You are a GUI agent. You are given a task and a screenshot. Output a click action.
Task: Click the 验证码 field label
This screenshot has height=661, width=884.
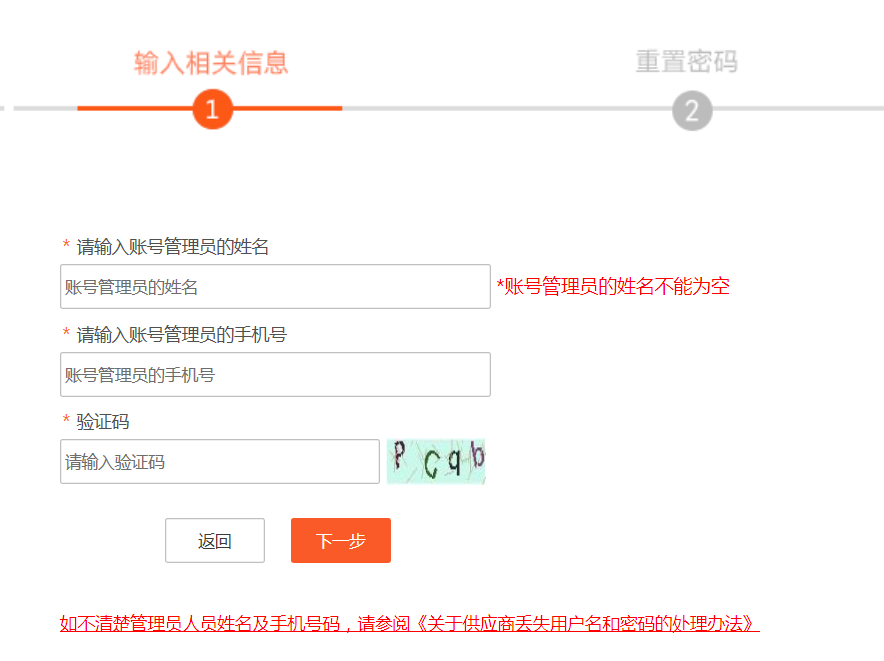click(103, 421)
